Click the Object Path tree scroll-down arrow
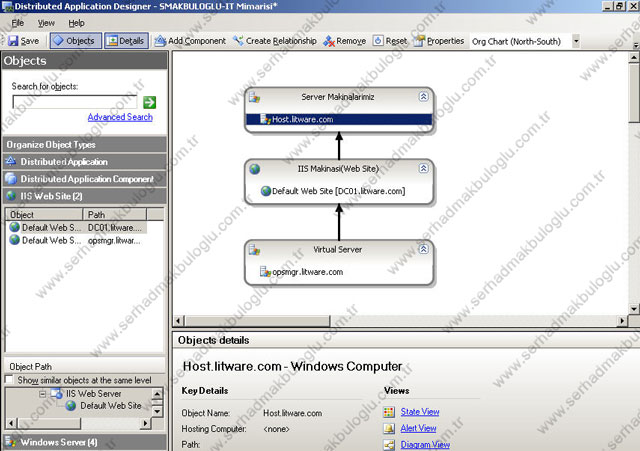 tap(157, 411)
